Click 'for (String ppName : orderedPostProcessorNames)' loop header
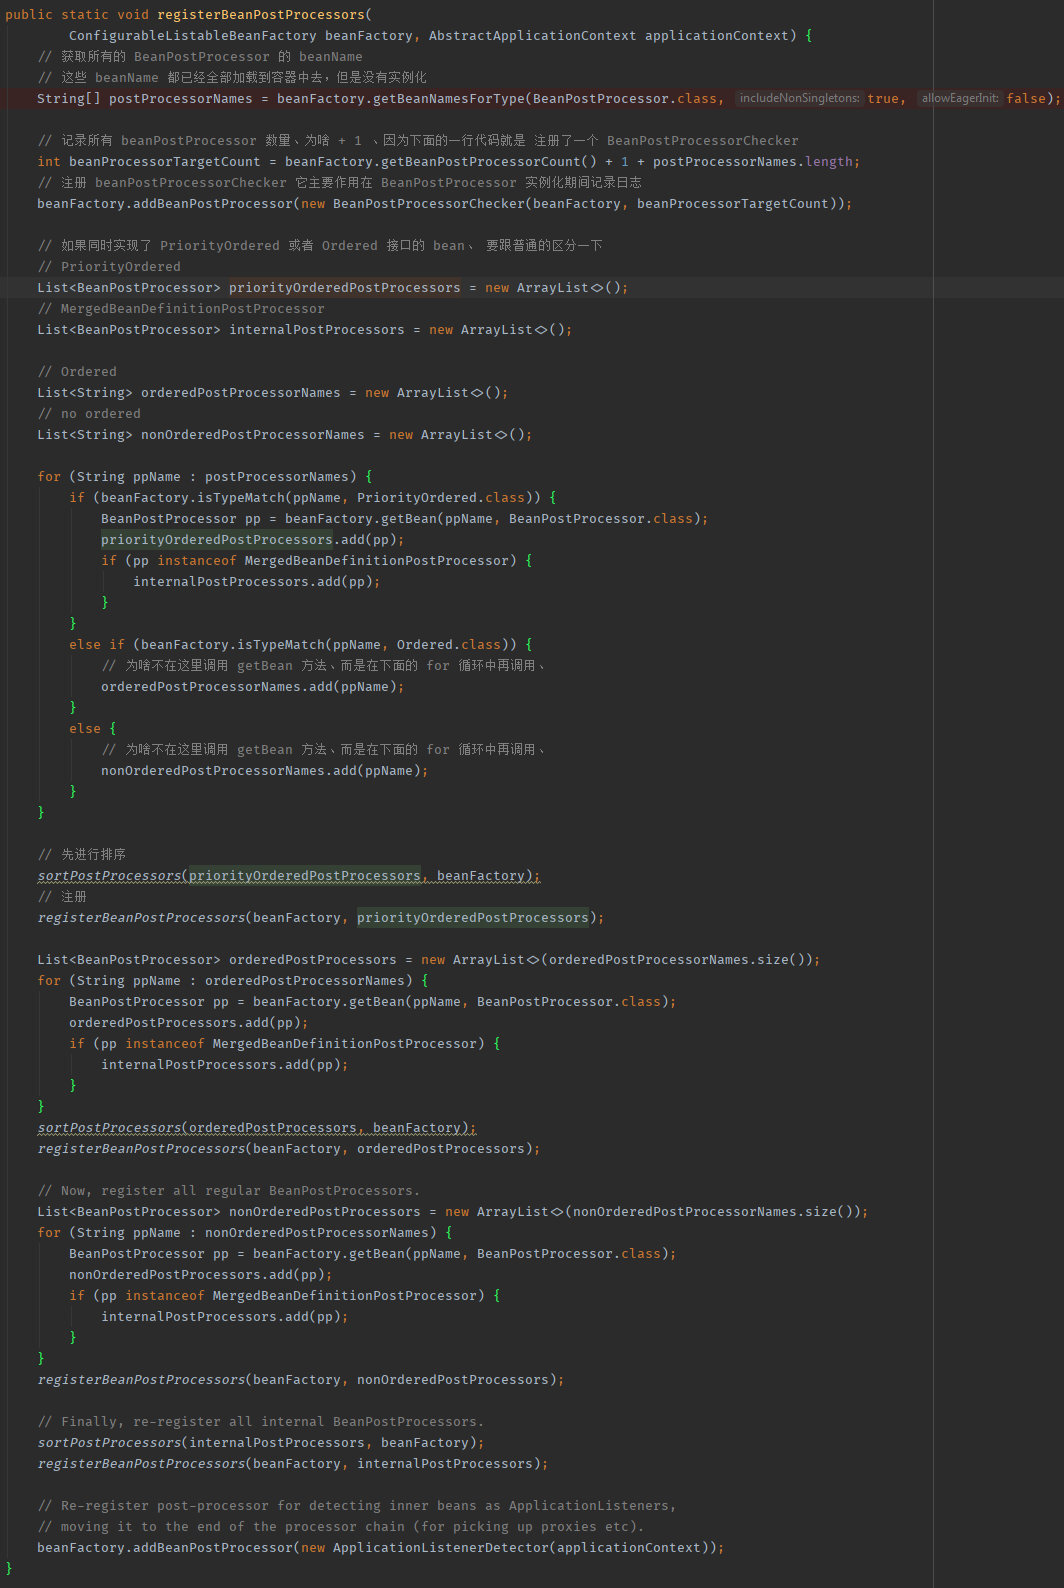Image resolution: width=1064 pixels, height=1588 pixels. point(233,980)
